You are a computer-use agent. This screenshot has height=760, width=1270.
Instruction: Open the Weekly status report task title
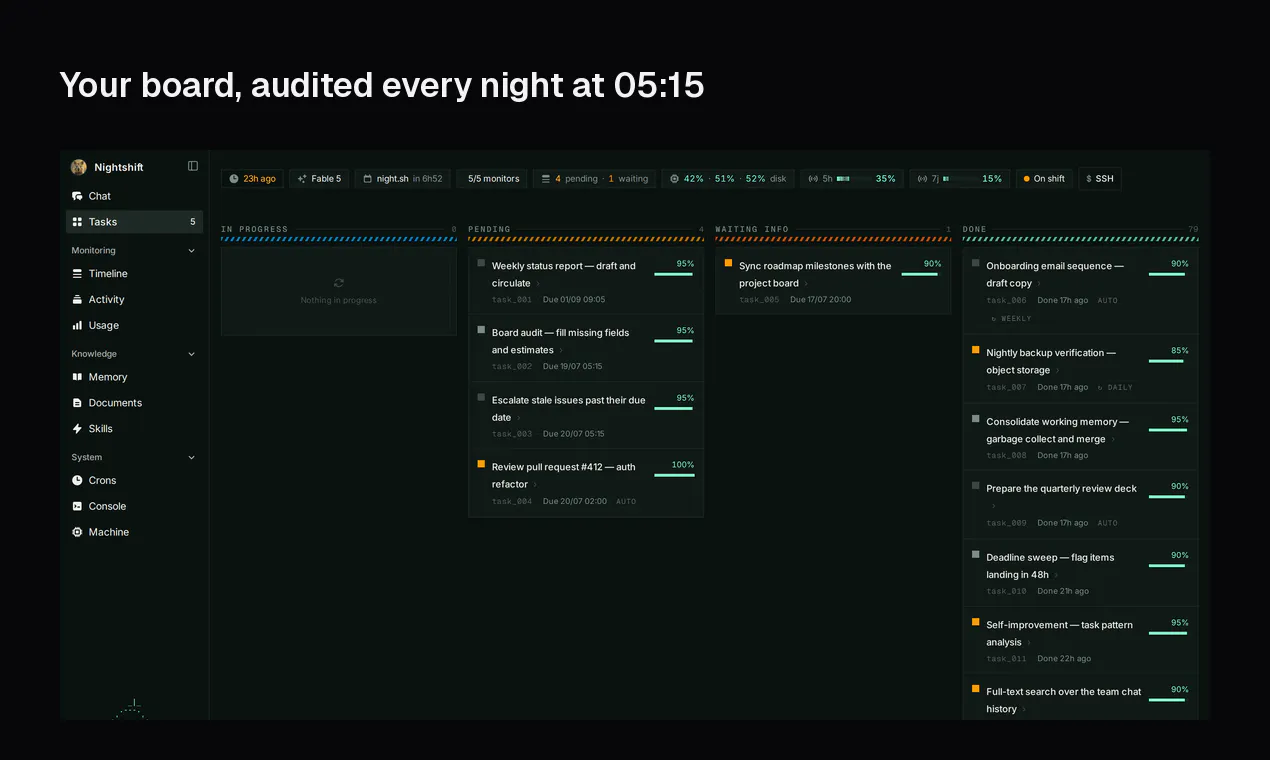pos(564,274)
